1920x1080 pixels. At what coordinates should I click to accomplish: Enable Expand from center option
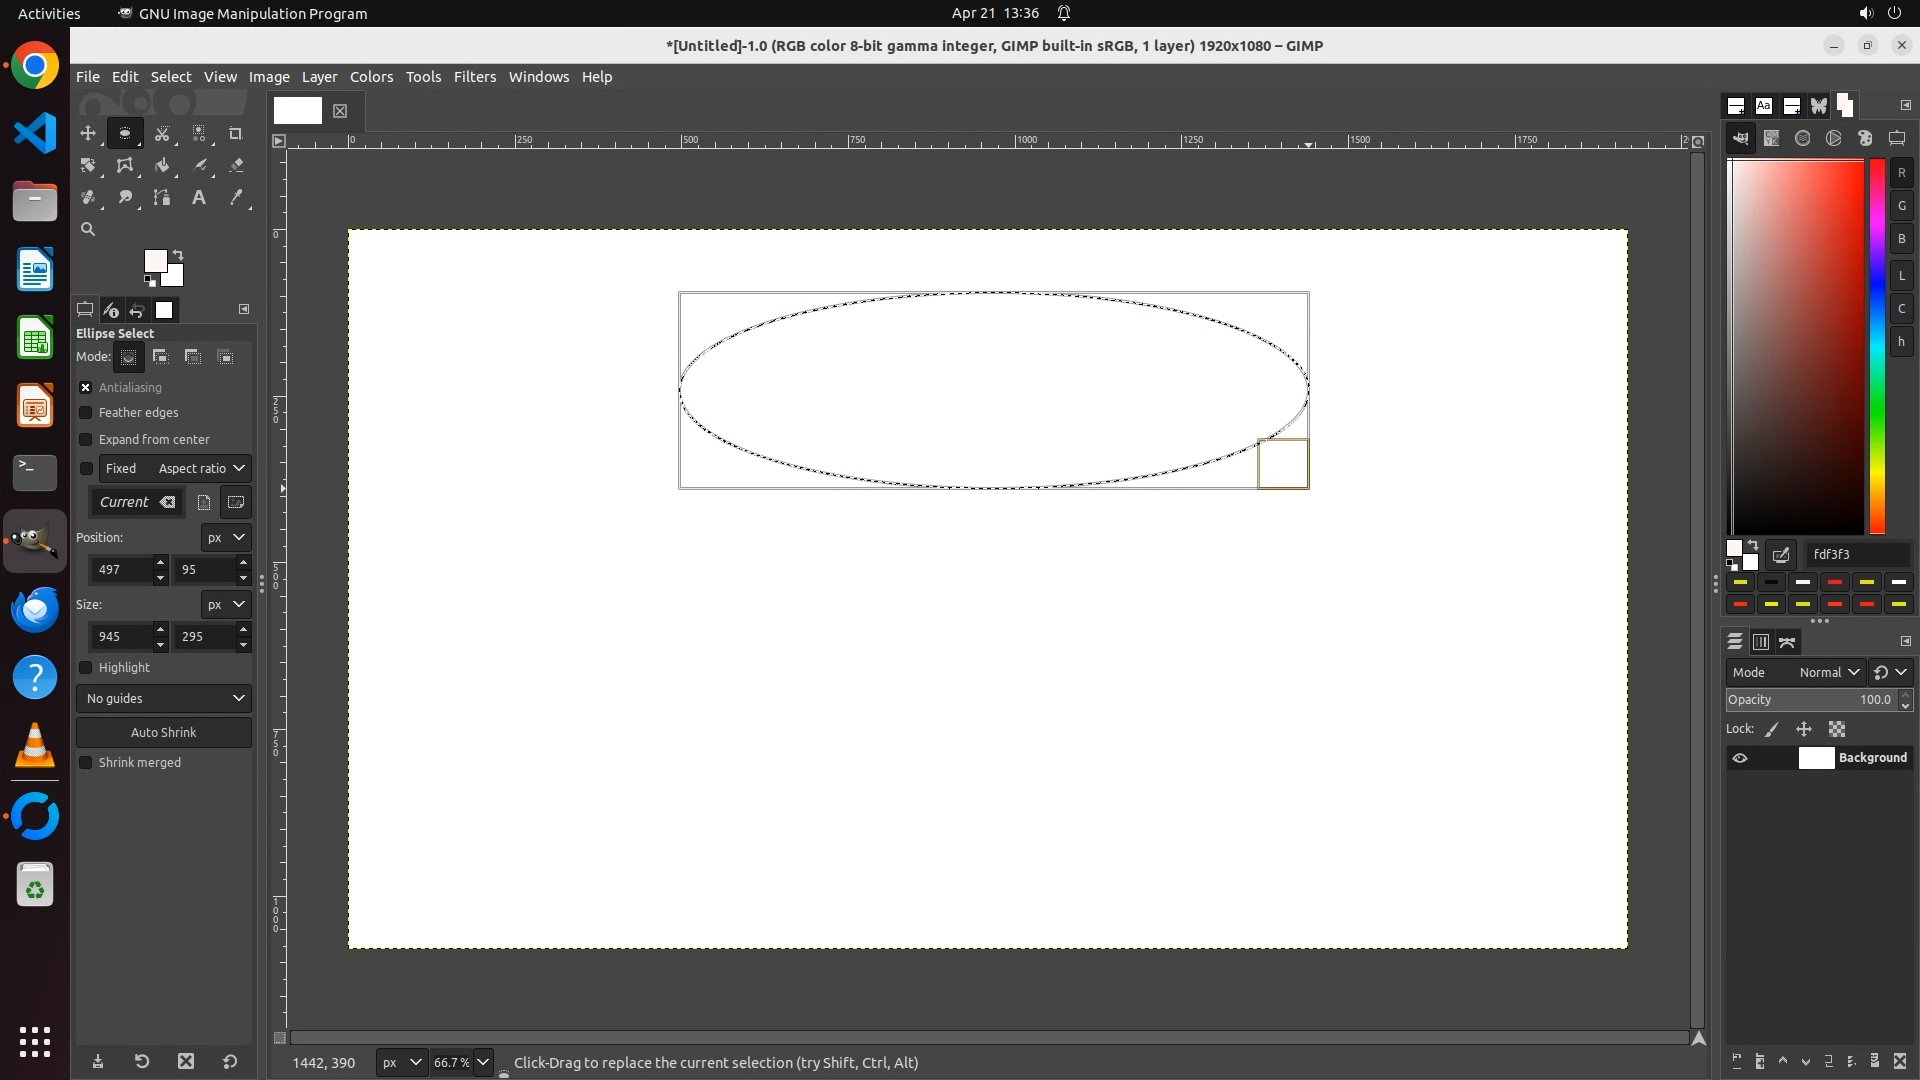[86, 439]
